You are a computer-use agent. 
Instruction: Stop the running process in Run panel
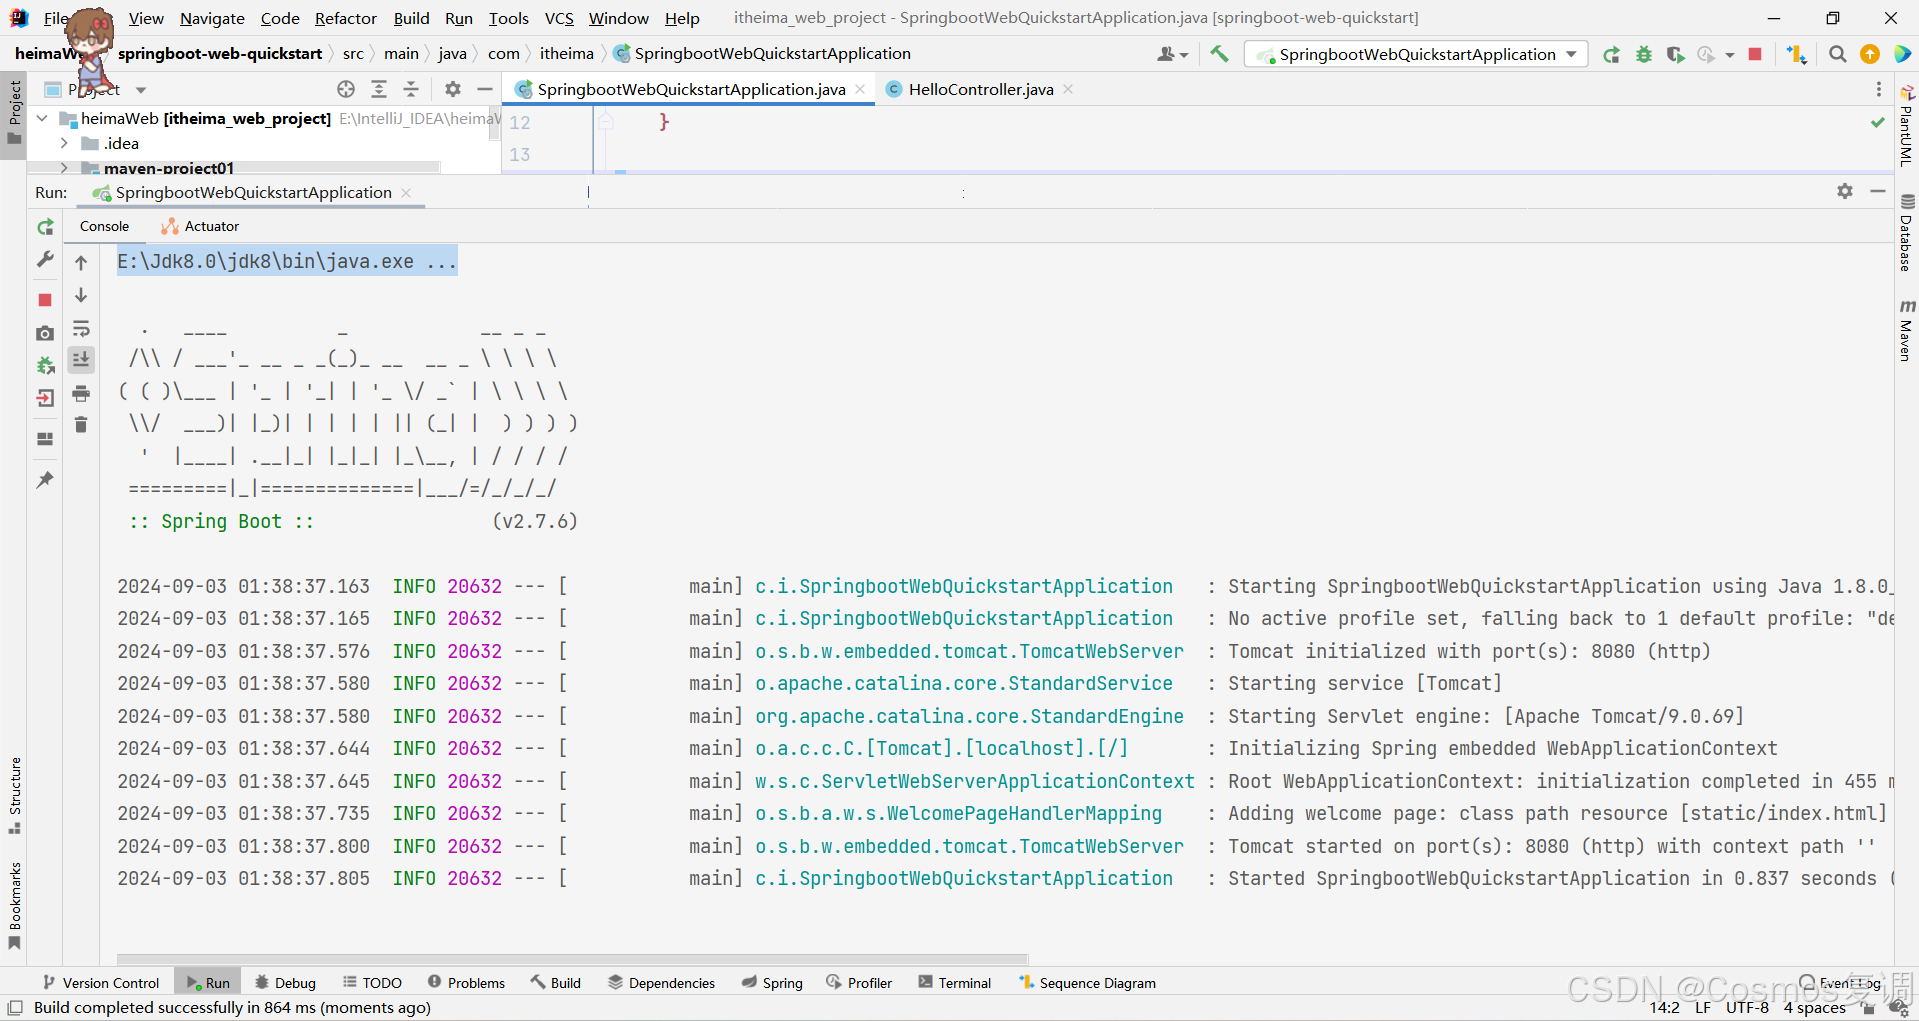tap(45, 299)
